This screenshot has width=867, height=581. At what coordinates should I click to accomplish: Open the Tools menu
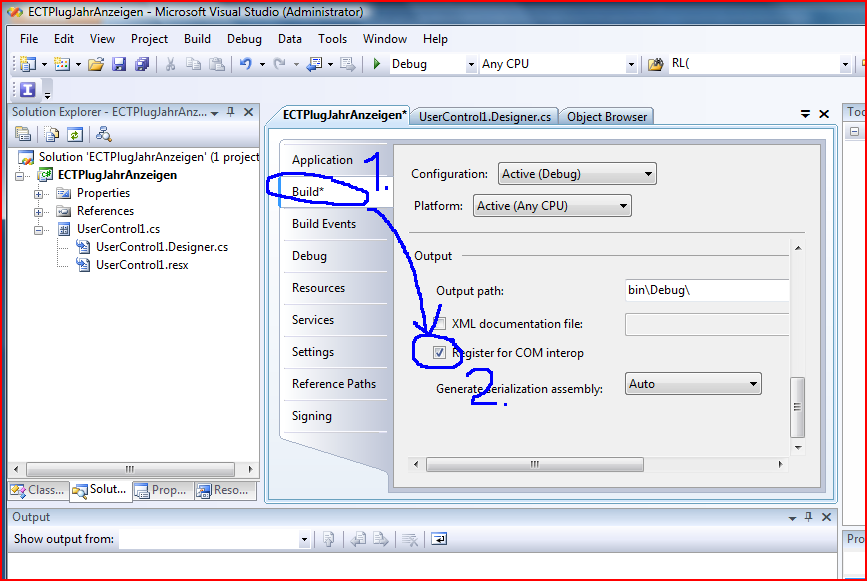(x=332, y=39)
